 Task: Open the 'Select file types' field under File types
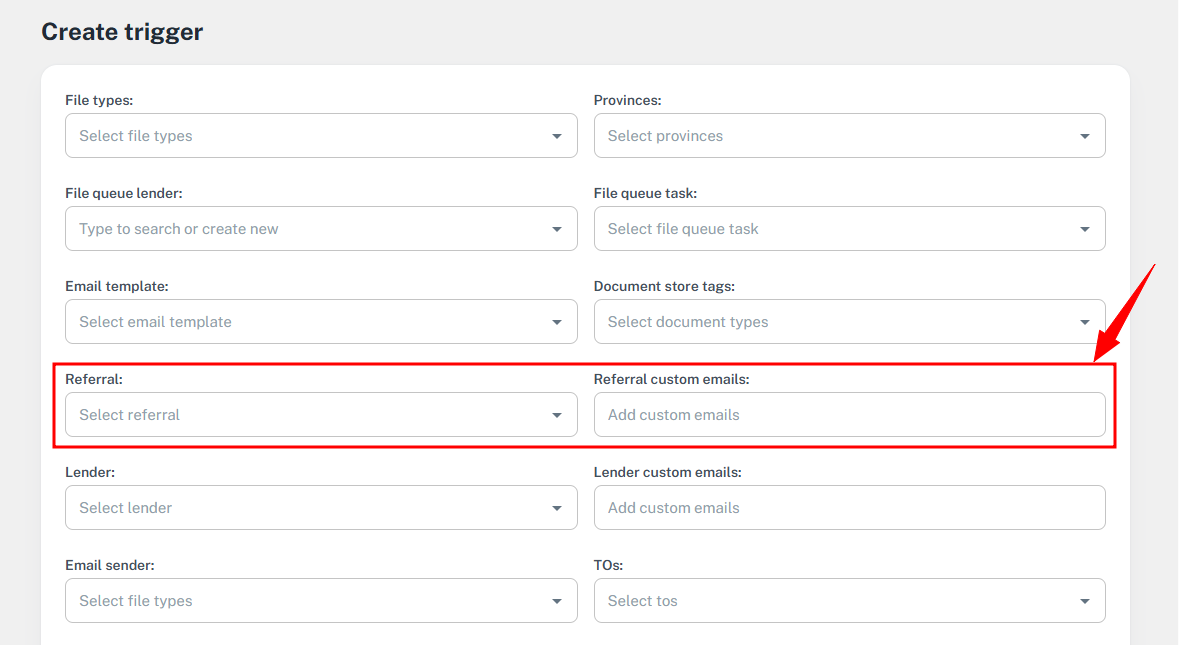(x=300, y=136)
